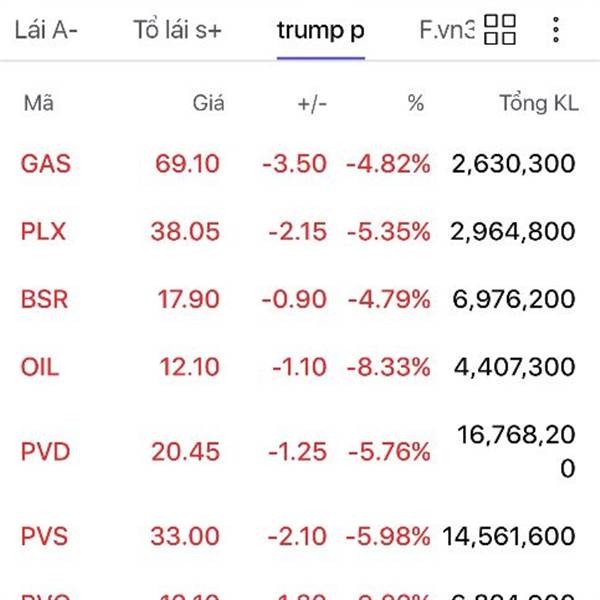The image size is (600, 600).
Task: Sort by the Tổng KL column header
Action: pos(539,104)
